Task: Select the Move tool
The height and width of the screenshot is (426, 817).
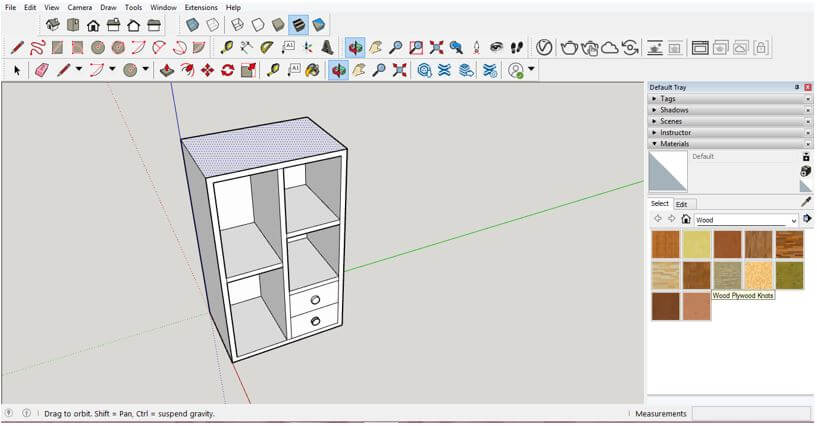Action: pos(207,70)
